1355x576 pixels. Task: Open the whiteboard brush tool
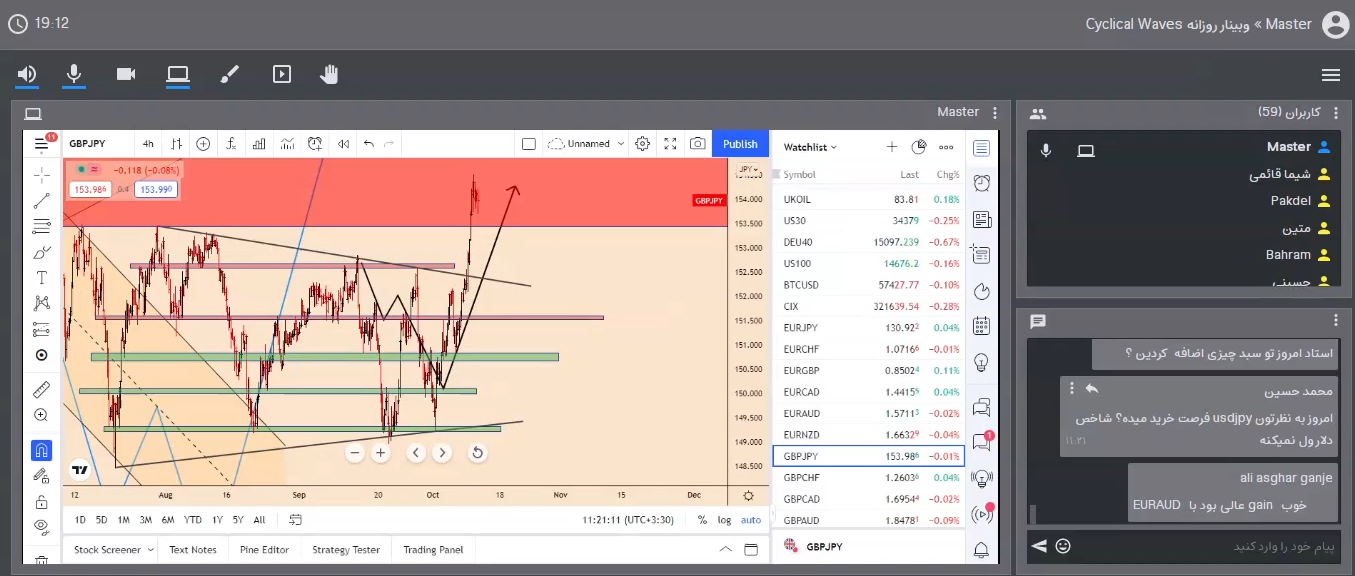(x=230, y=74)
